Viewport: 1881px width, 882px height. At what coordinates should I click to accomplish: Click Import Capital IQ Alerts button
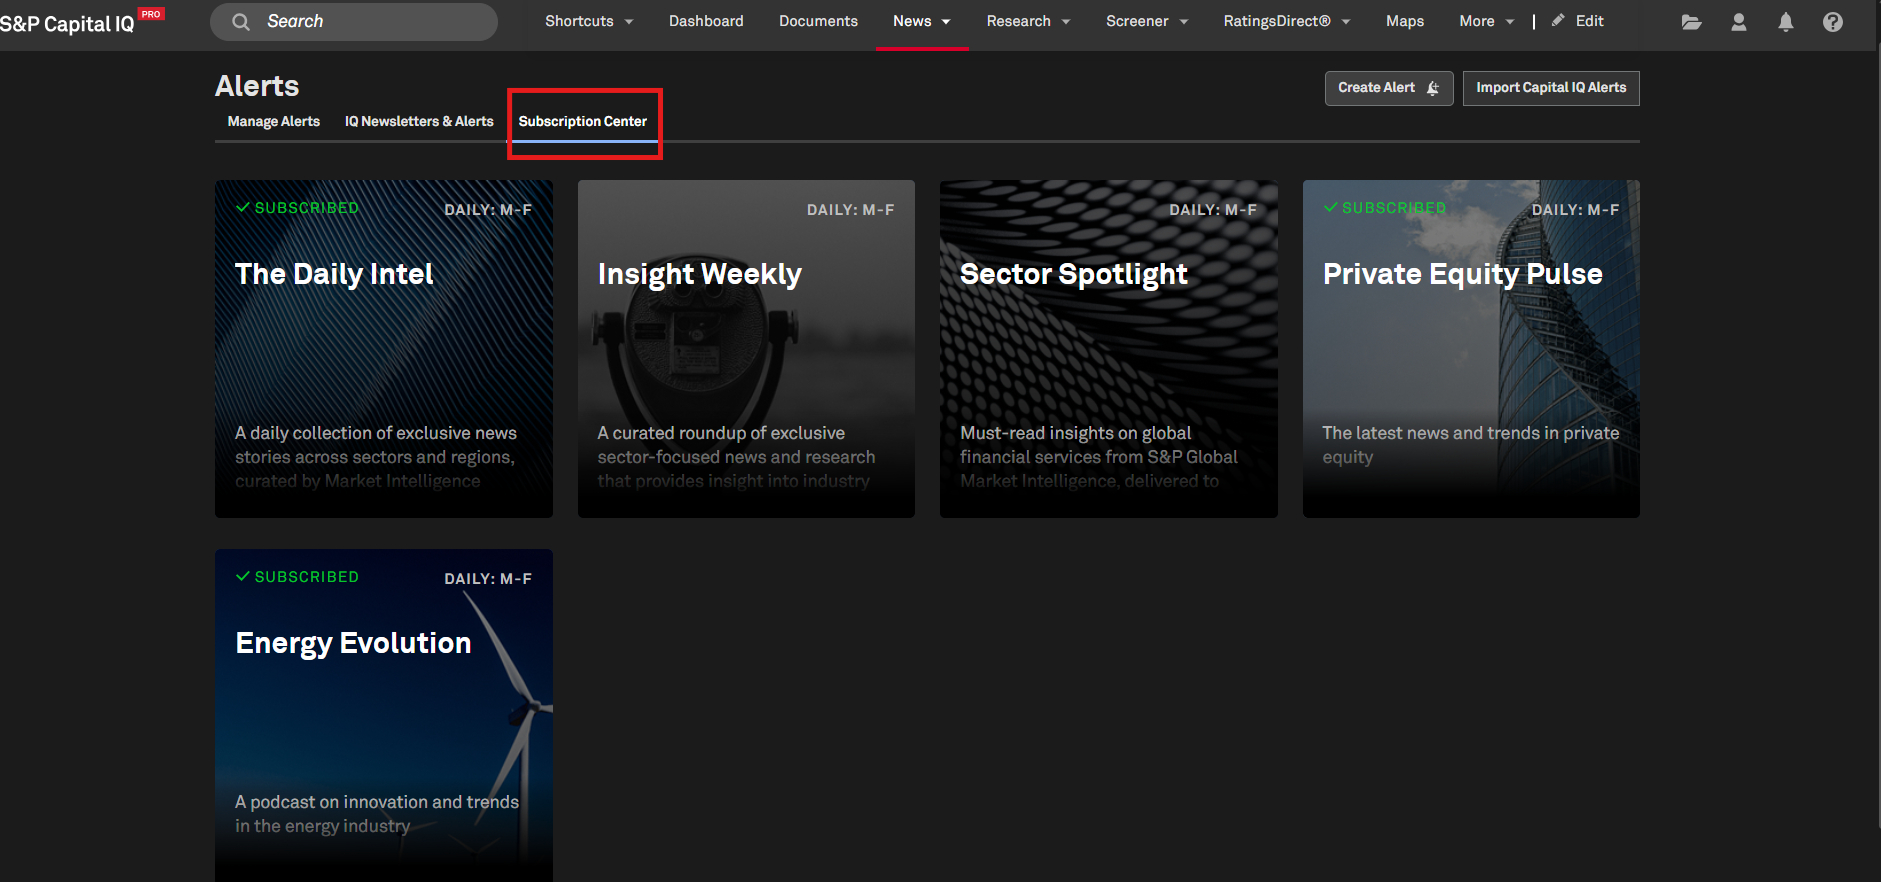coord(1551,88)
